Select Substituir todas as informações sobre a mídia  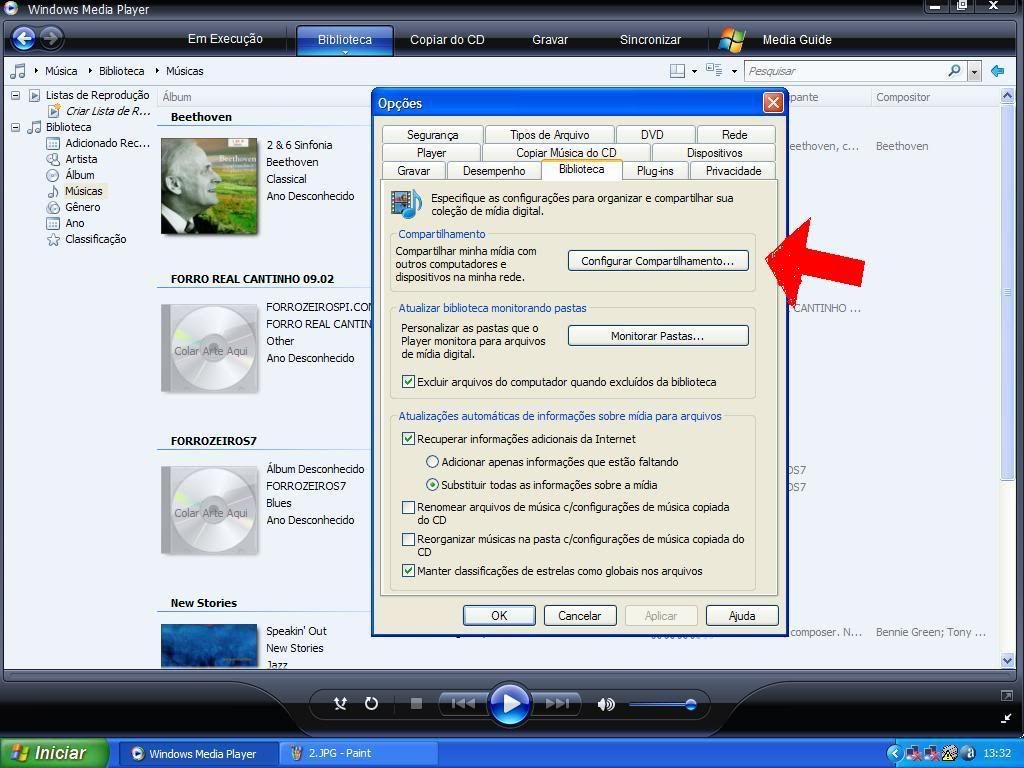pyautogui.click(x=432, y=485)
